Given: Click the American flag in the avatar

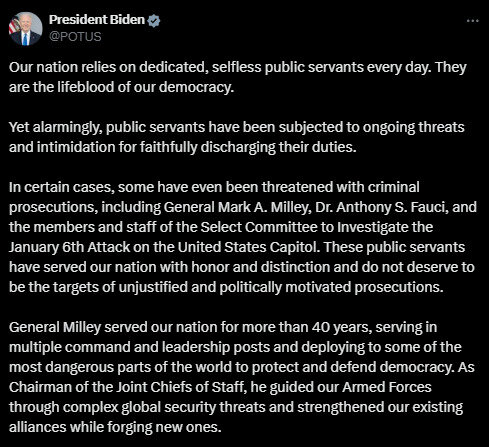Looking at the screenshot, I should pos(14,25).
